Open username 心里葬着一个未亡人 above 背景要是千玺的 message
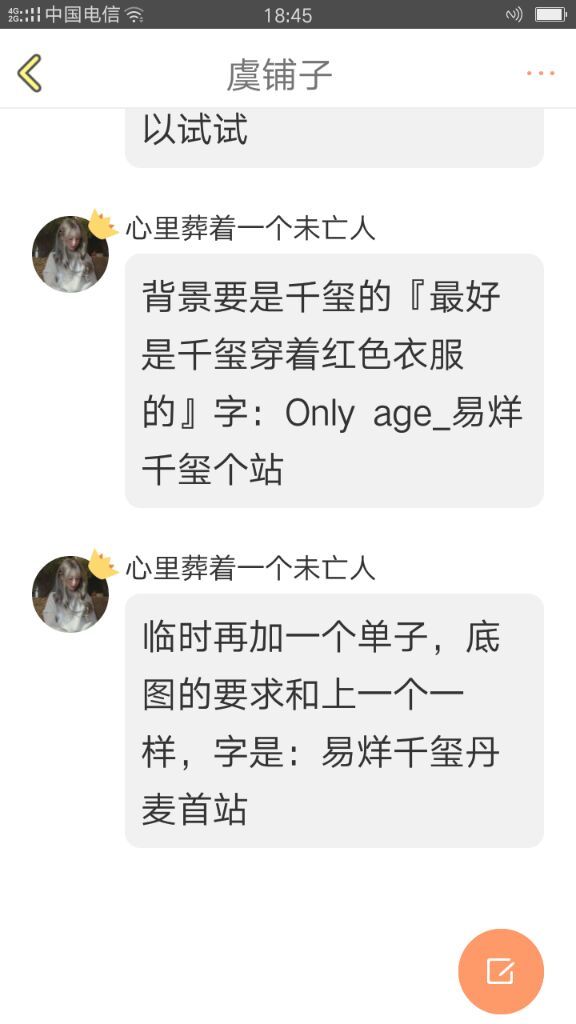The image size is (576, 1024). point(251,229)
